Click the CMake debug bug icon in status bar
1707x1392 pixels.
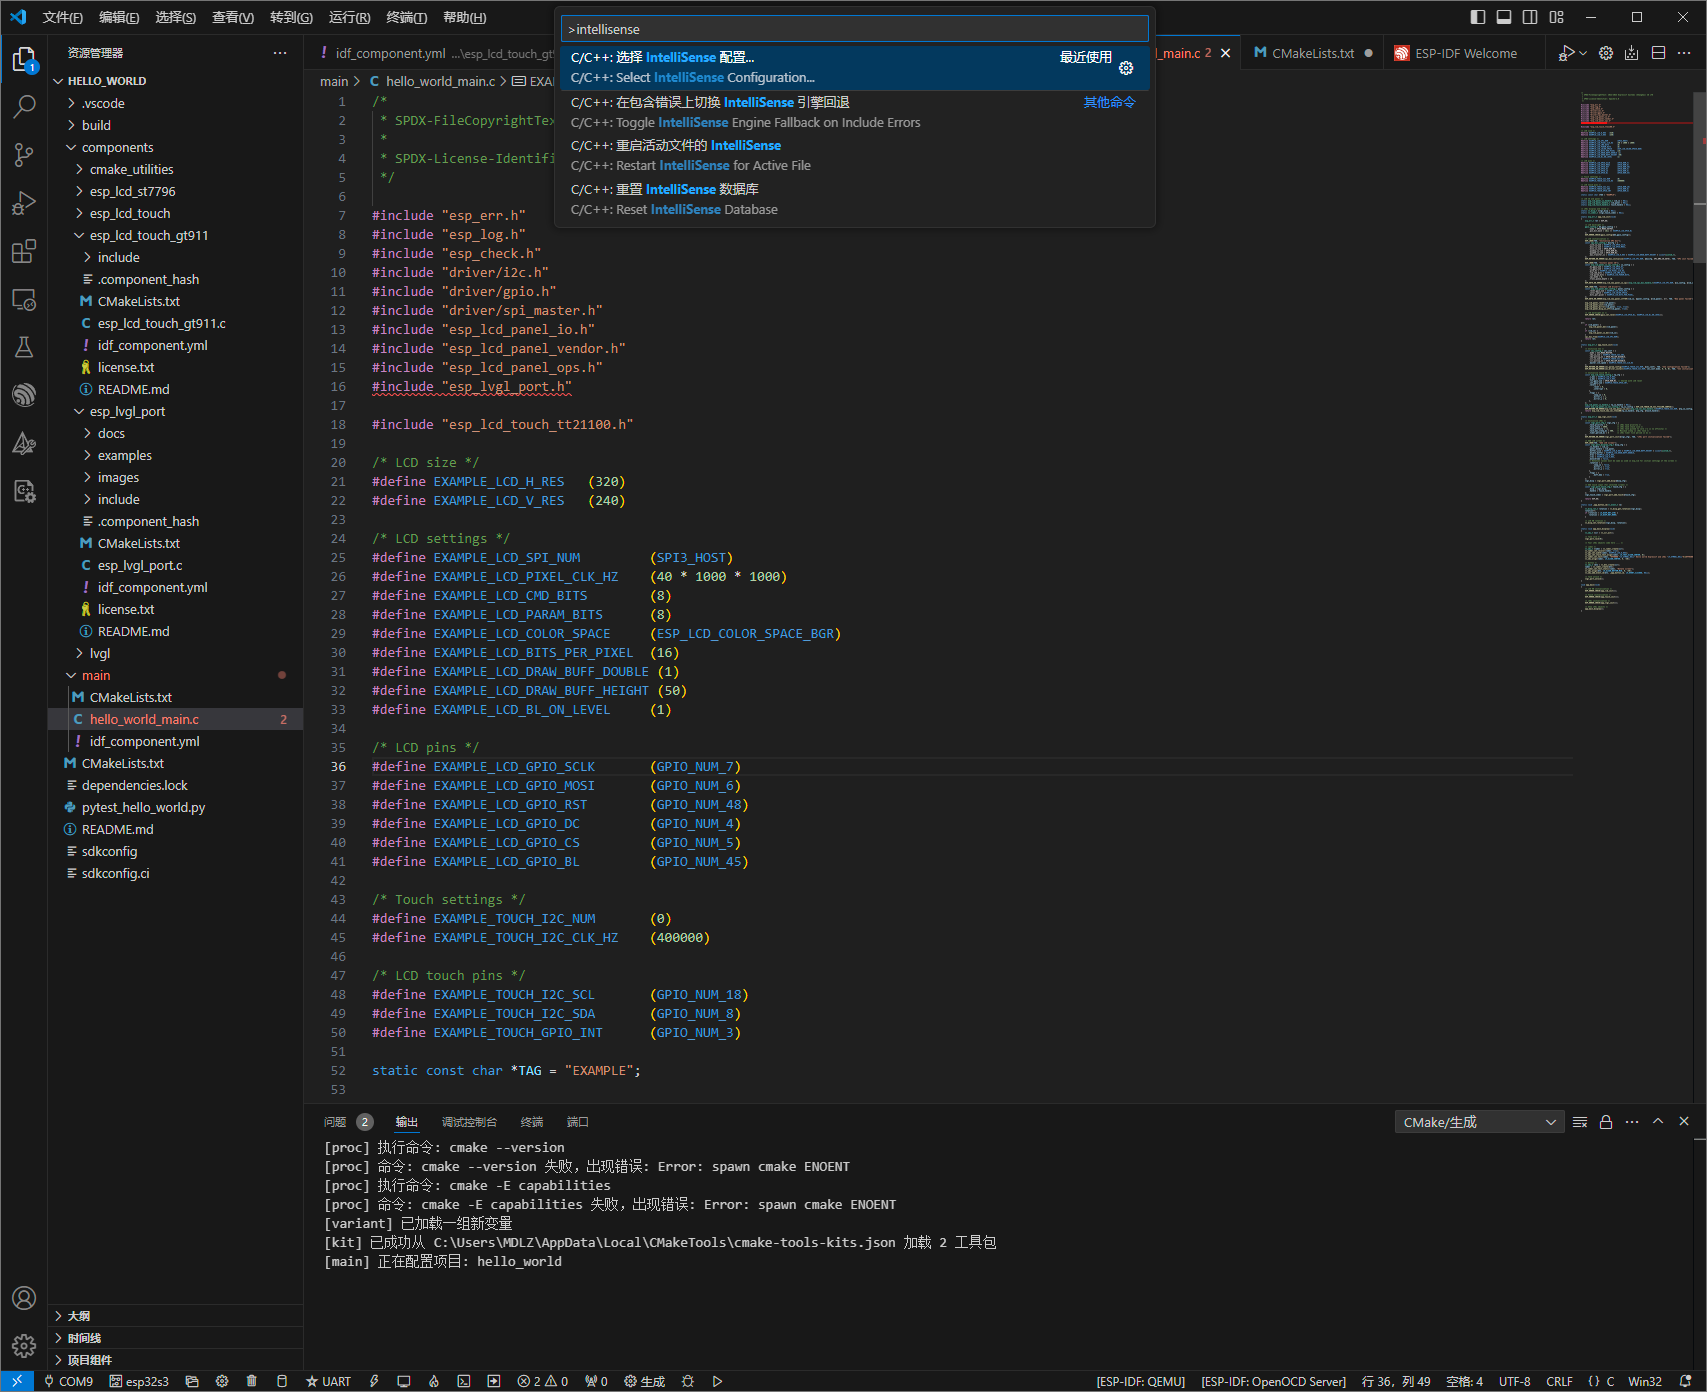point(688,1381)
